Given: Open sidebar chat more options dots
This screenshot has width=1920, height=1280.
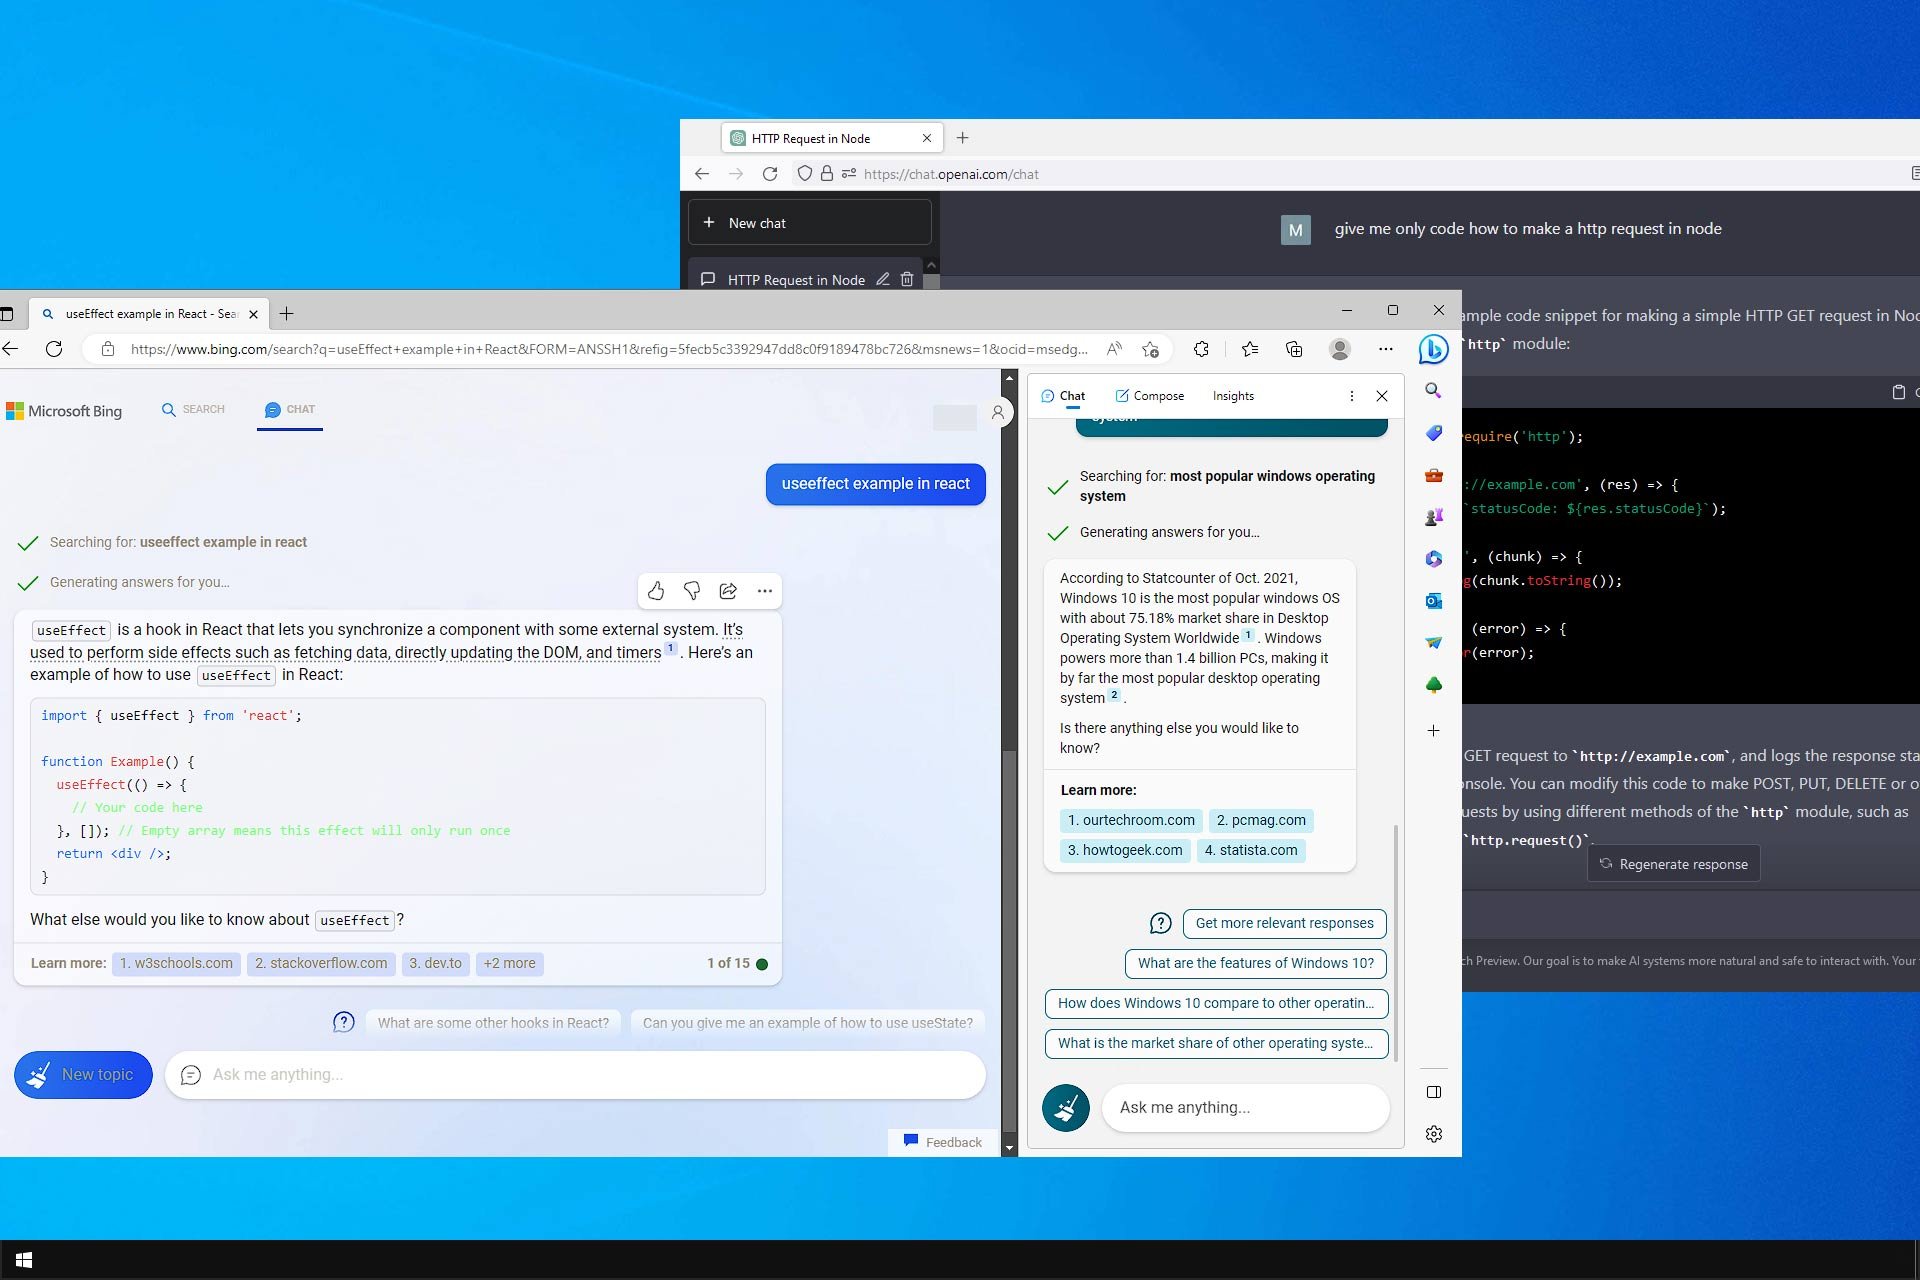Looking at the screenshot, I should pyautogui.click(x=1352, y=396).
